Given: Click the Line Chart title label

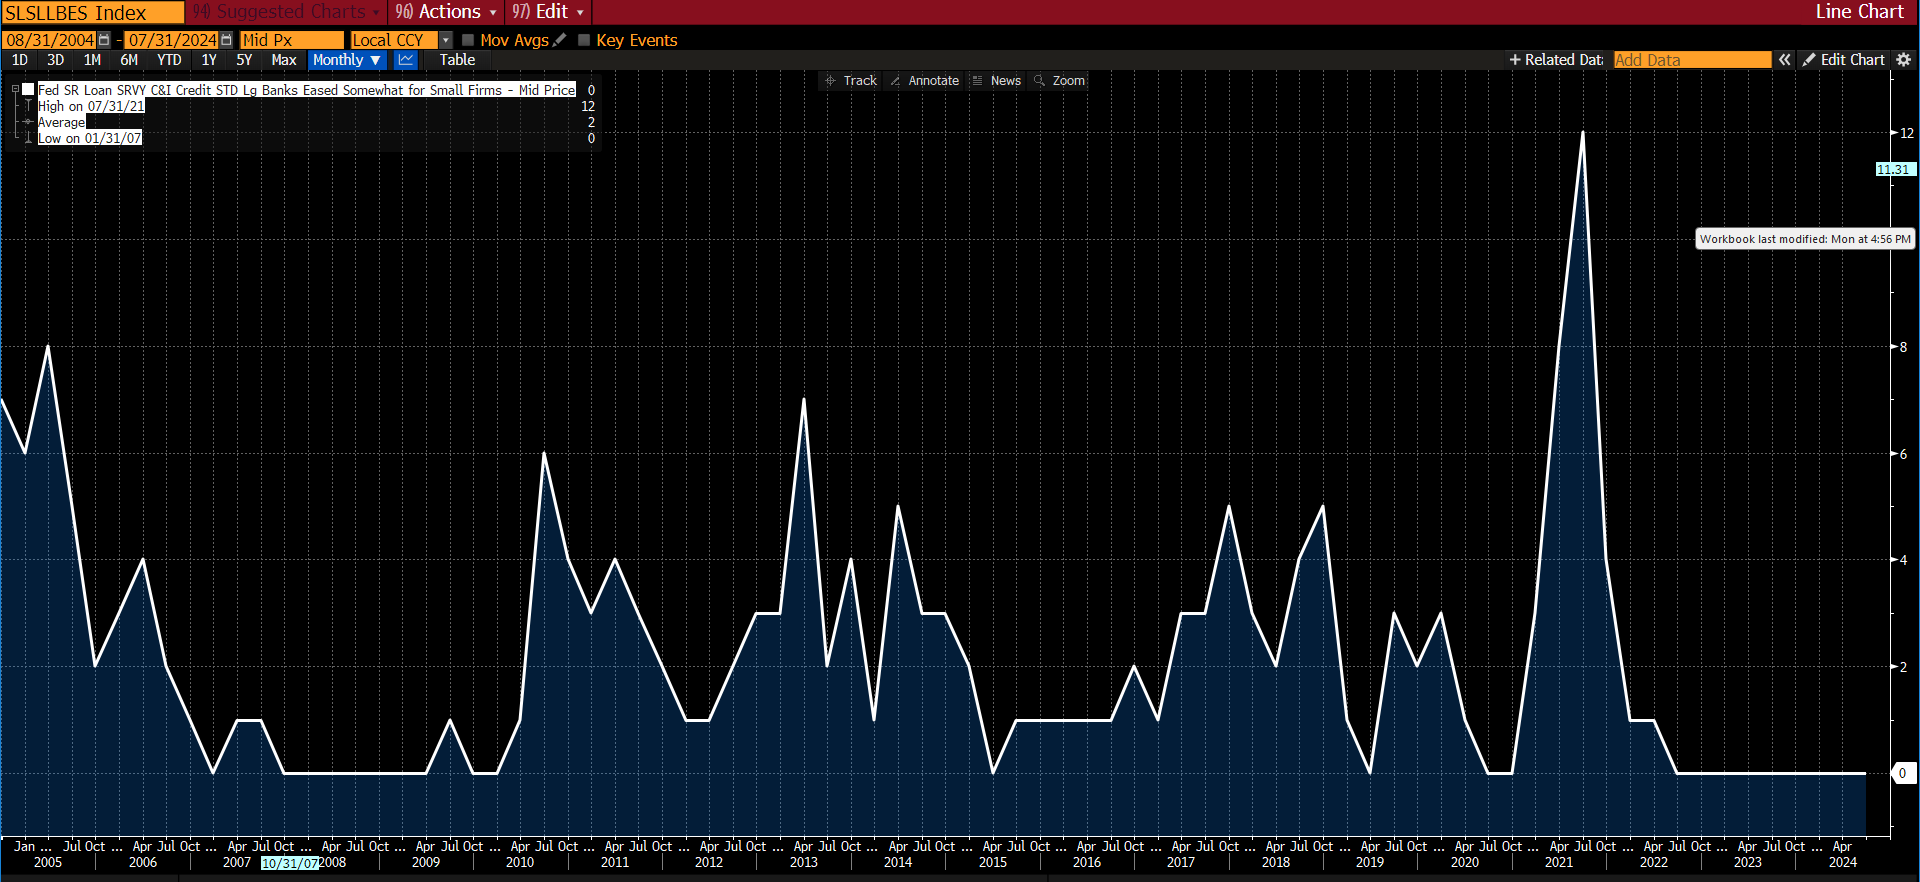Looking at the screenshot, I should point(1859,12).
